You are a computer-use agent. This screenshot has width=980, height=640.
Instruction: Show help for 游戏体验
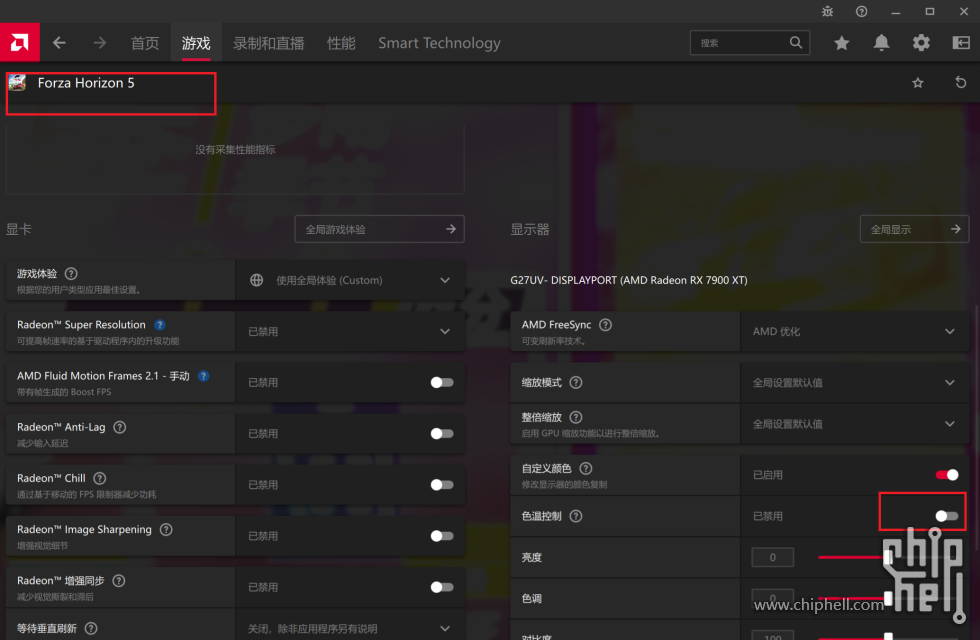coord(71,274)
